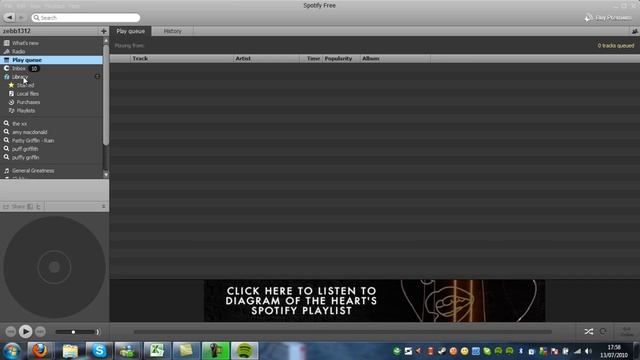Toggle the people sidebar icon
The width and height of the screenshot is (640, 360).
pyautogui.click(x=635, y=31)
